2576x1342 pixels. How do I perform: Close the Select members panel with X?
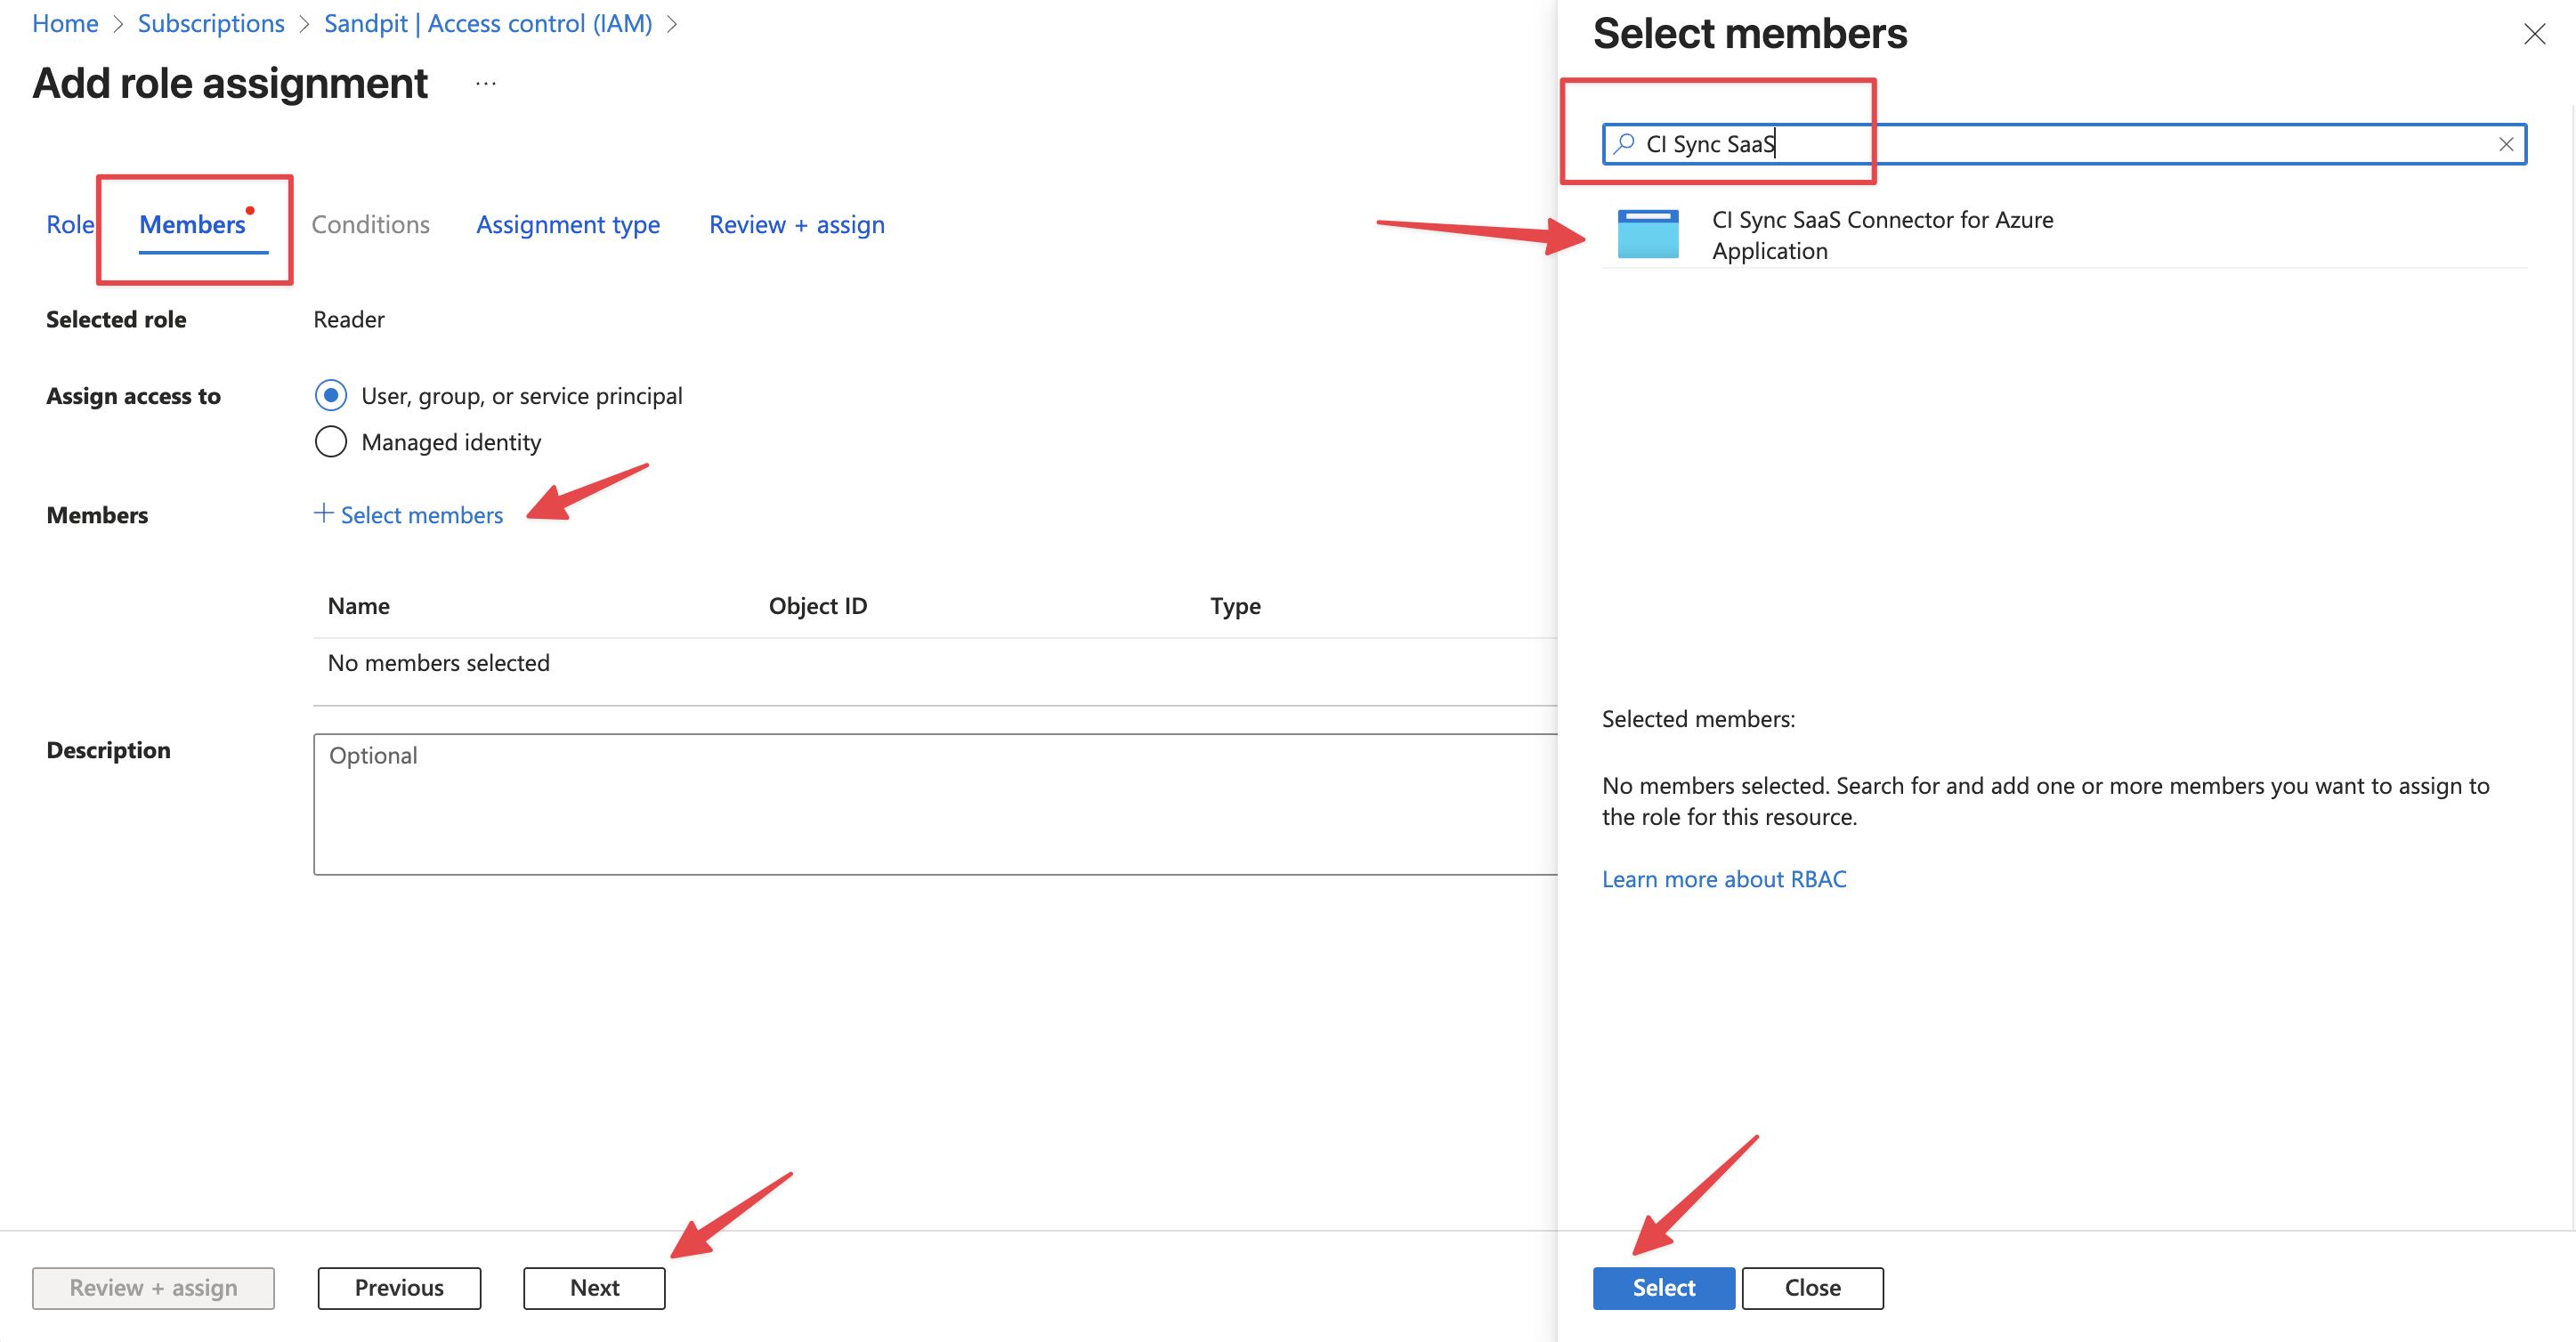[2534, 35]
